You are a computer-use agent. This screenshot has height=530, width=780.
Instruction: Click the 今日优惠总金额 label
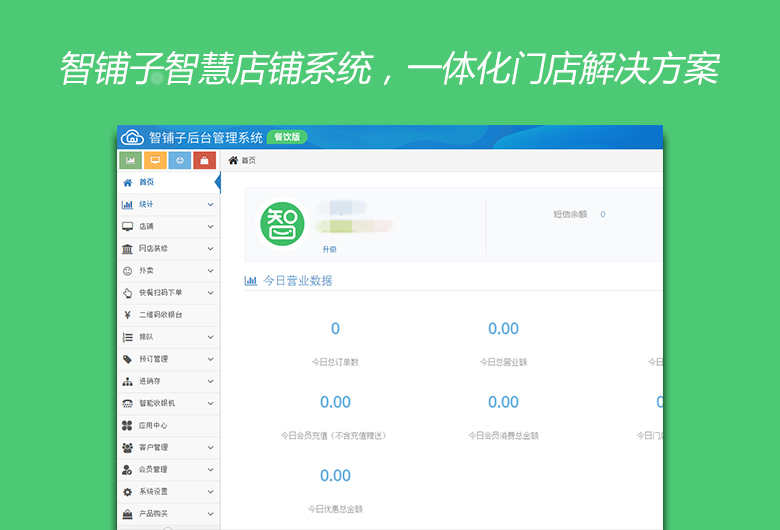click(x=335, y=509)
